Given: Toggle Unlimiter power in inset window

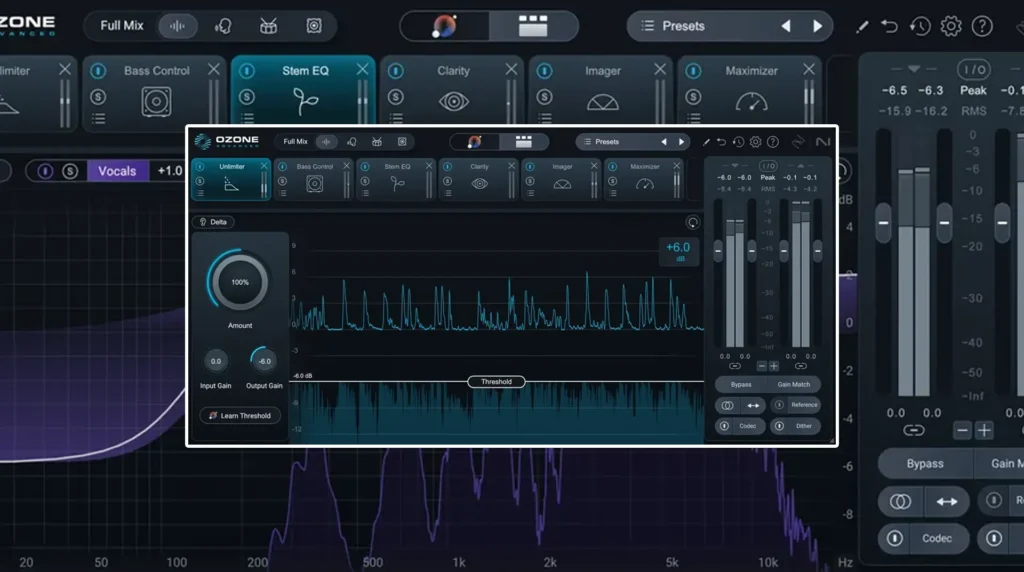Looking at the screenshot, I should pyautogui.click(x=200, y=167).
